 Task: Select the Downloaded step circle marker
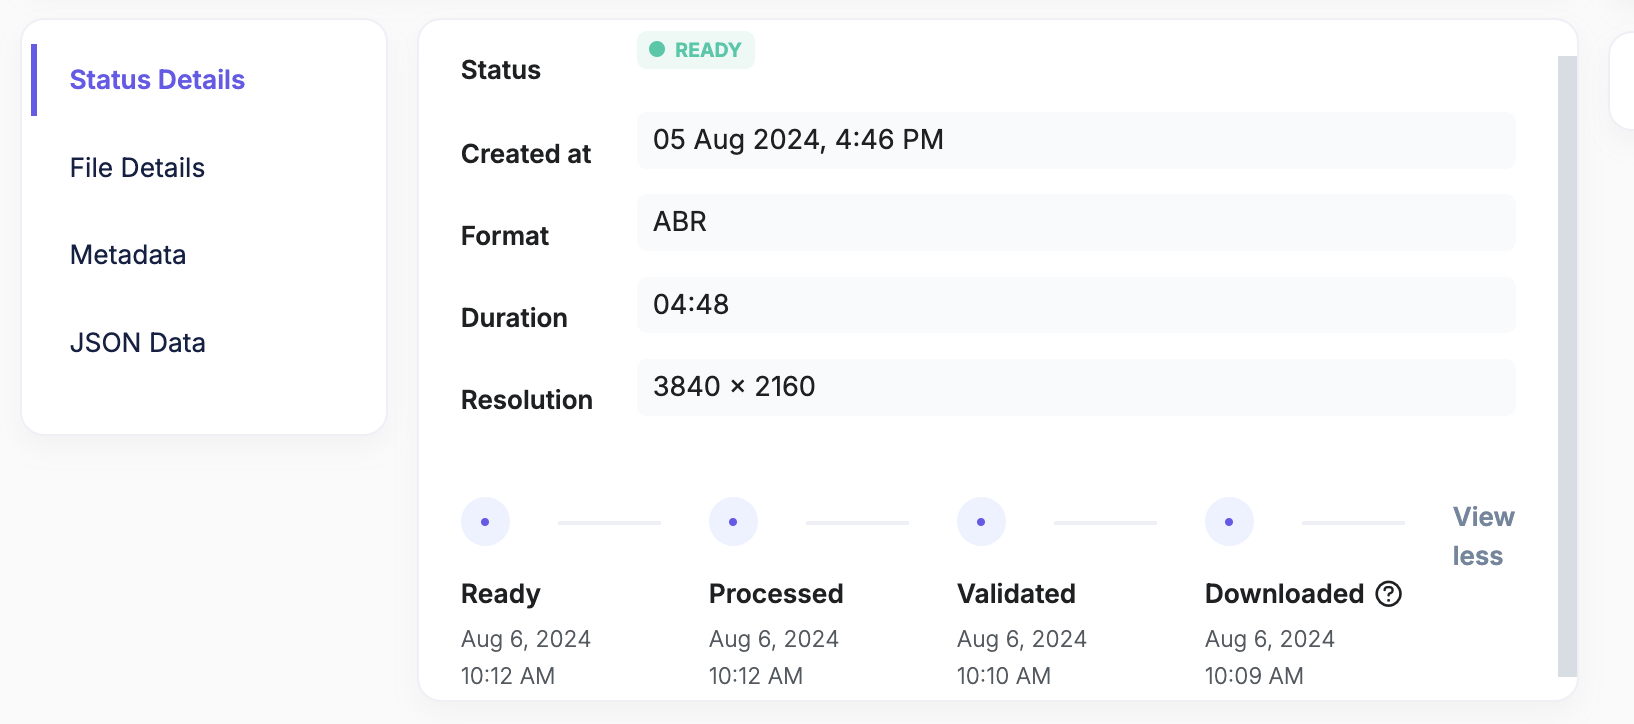[1229, 522]
